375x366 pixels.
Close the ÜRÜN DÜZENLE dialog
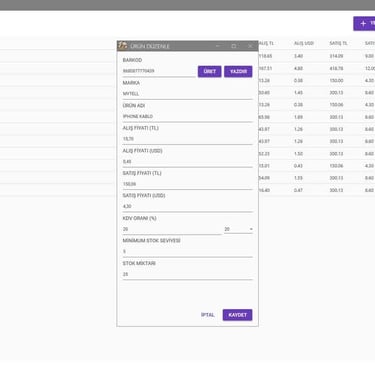(250, 46)
